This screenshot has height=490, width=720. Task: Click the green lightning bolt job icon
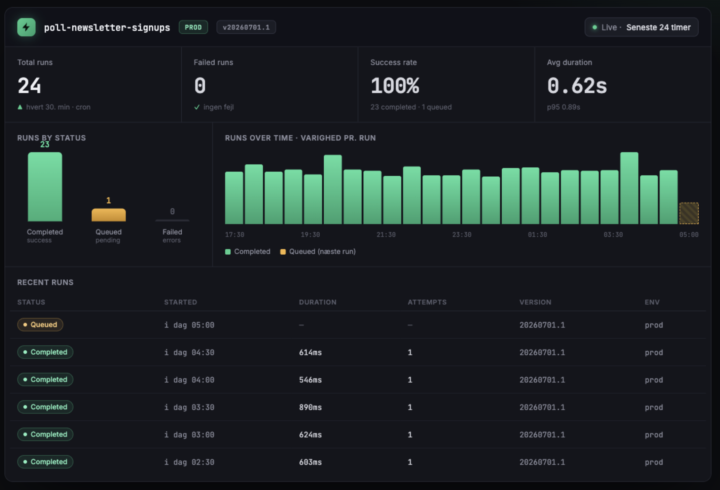26,27
